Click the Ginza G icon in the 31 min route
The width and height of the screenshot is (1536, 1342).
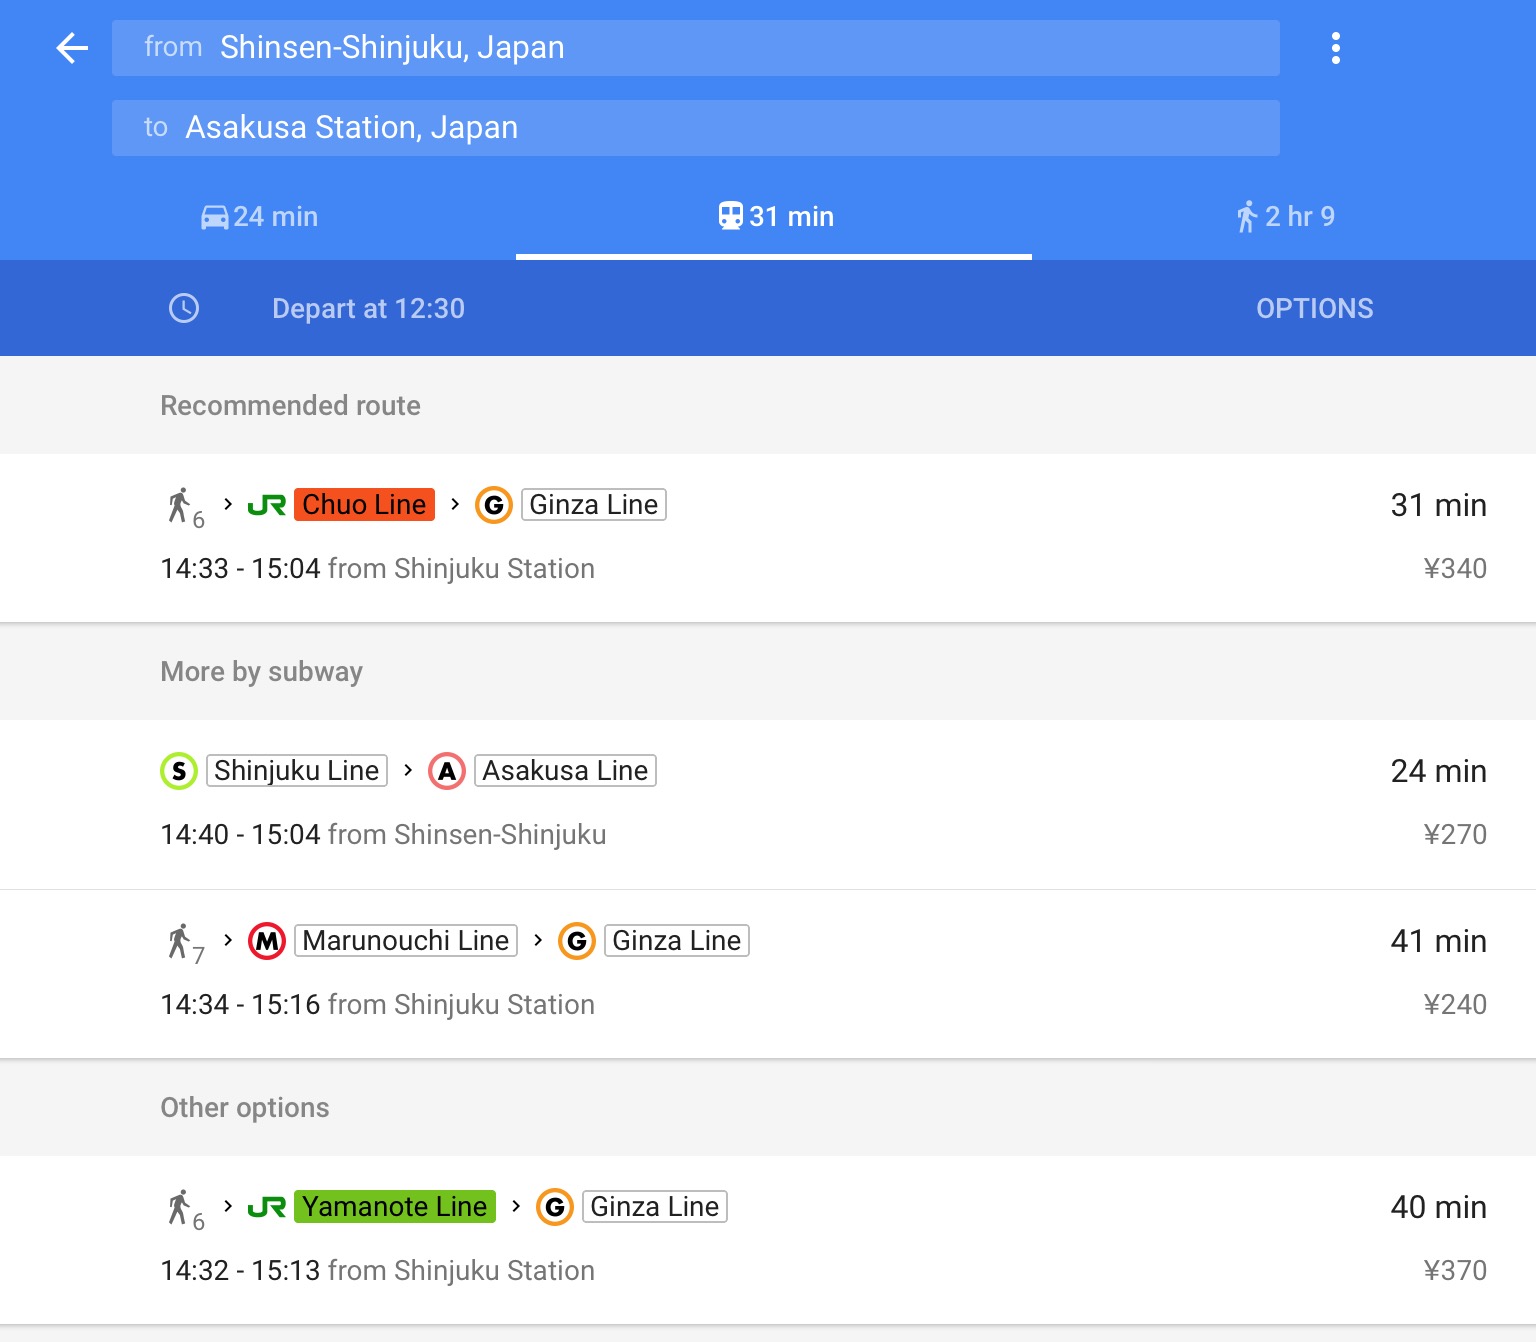pos(494,505)
